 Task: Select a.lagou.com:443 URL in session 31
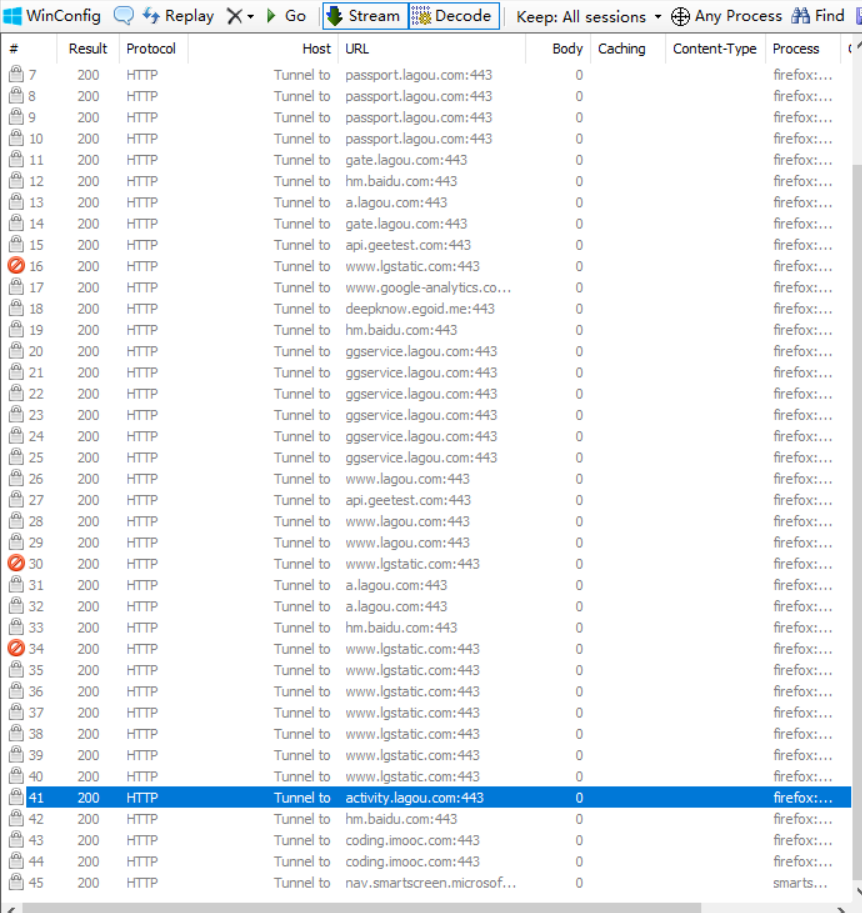(x=396, y=585)
